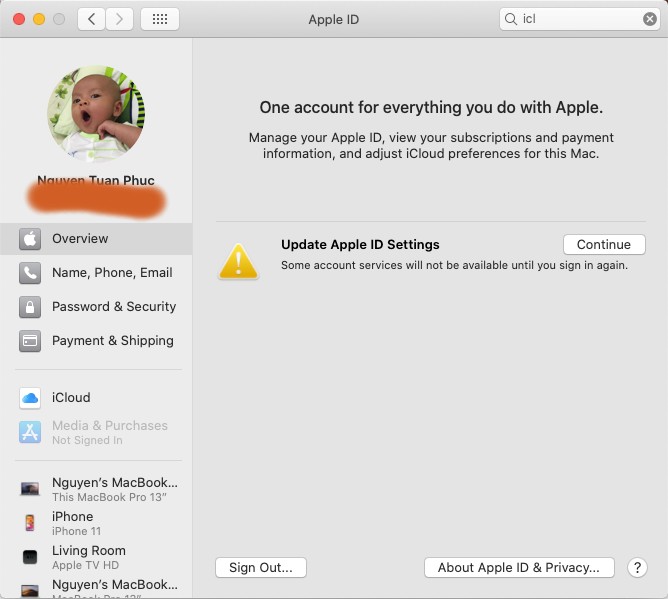Go forward with the right chevron button
The height and width of the screenshot is (599, 668).
click(x=119, y=19)
